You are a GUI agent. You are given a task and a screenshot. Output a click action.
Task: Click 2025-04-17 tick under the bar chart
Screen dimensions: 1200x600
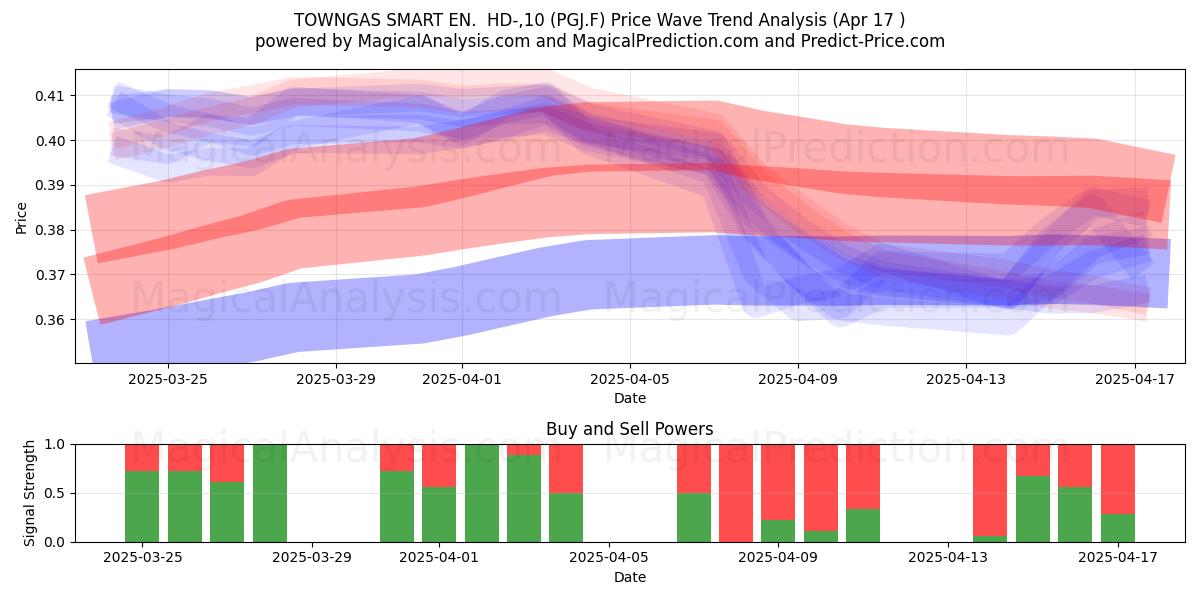click(1118, 558)
